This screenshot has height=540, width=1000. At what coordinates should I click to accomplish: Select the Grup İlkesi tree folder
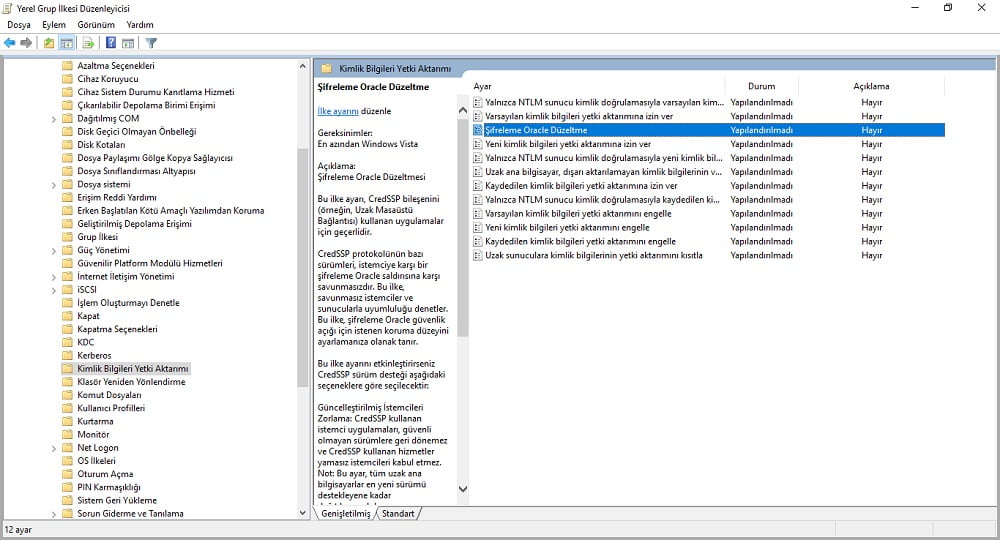97,237
